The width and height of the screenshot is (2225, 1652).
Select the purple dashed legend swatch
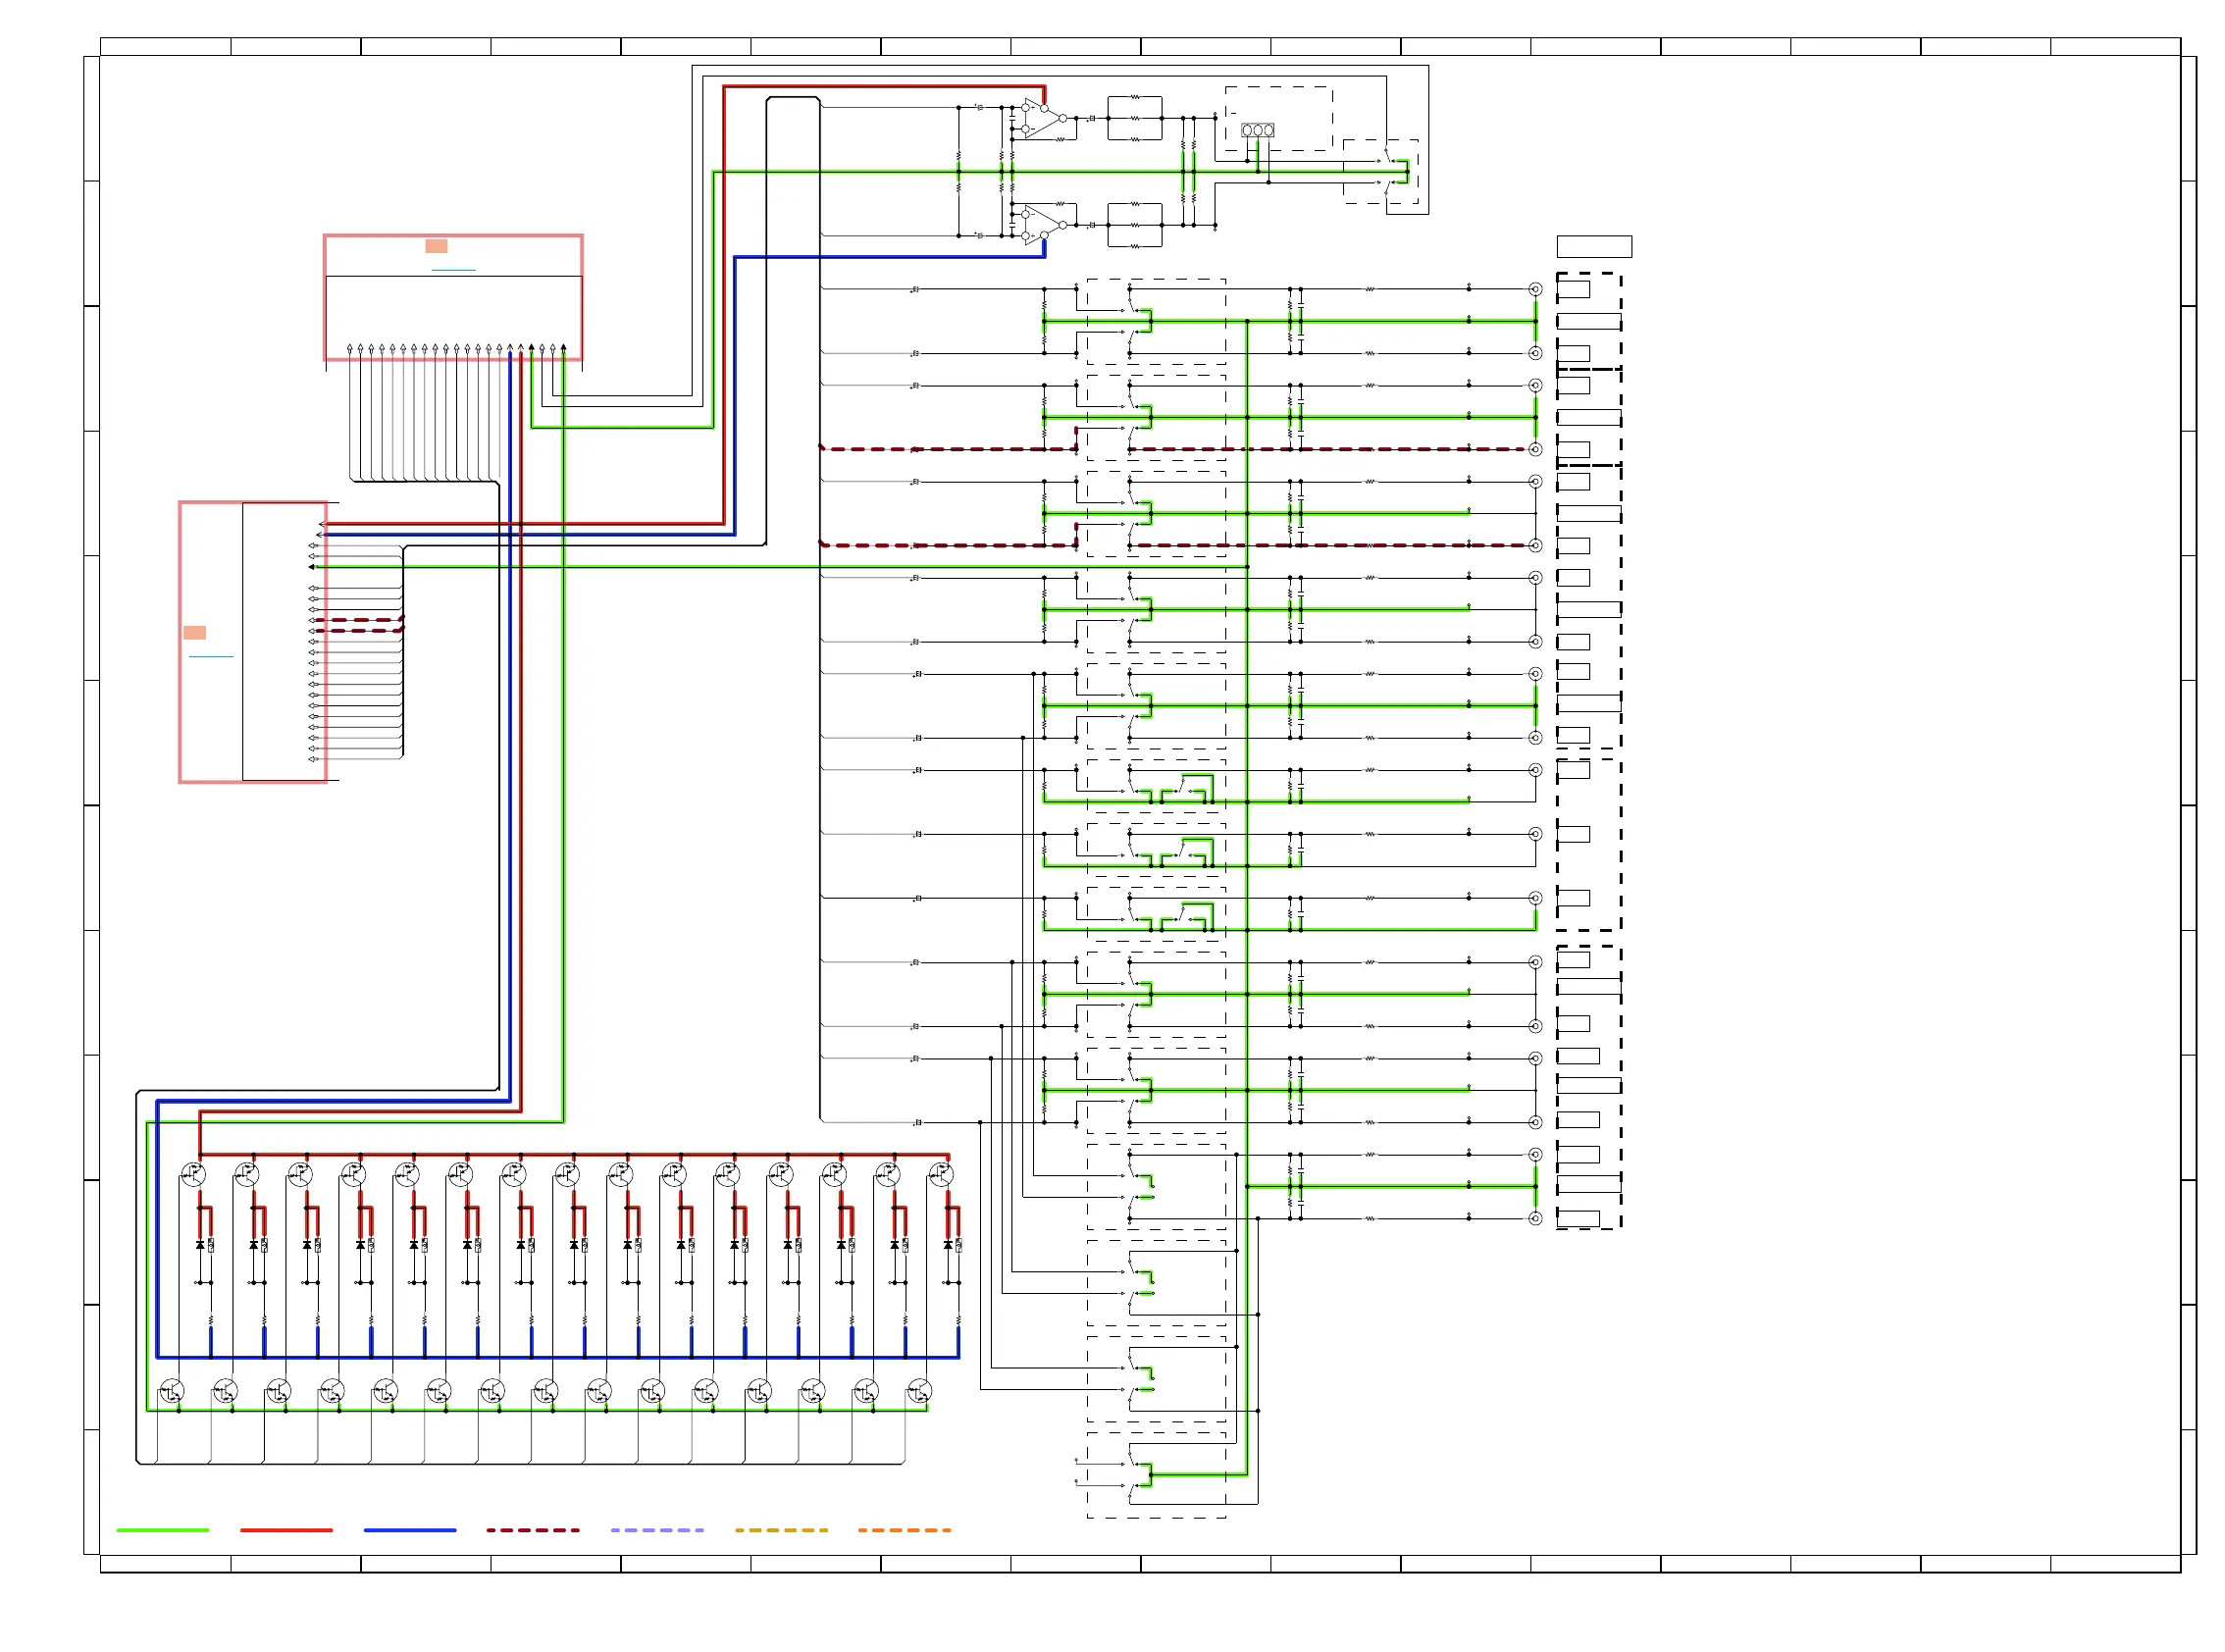(x=657, y=1530)
